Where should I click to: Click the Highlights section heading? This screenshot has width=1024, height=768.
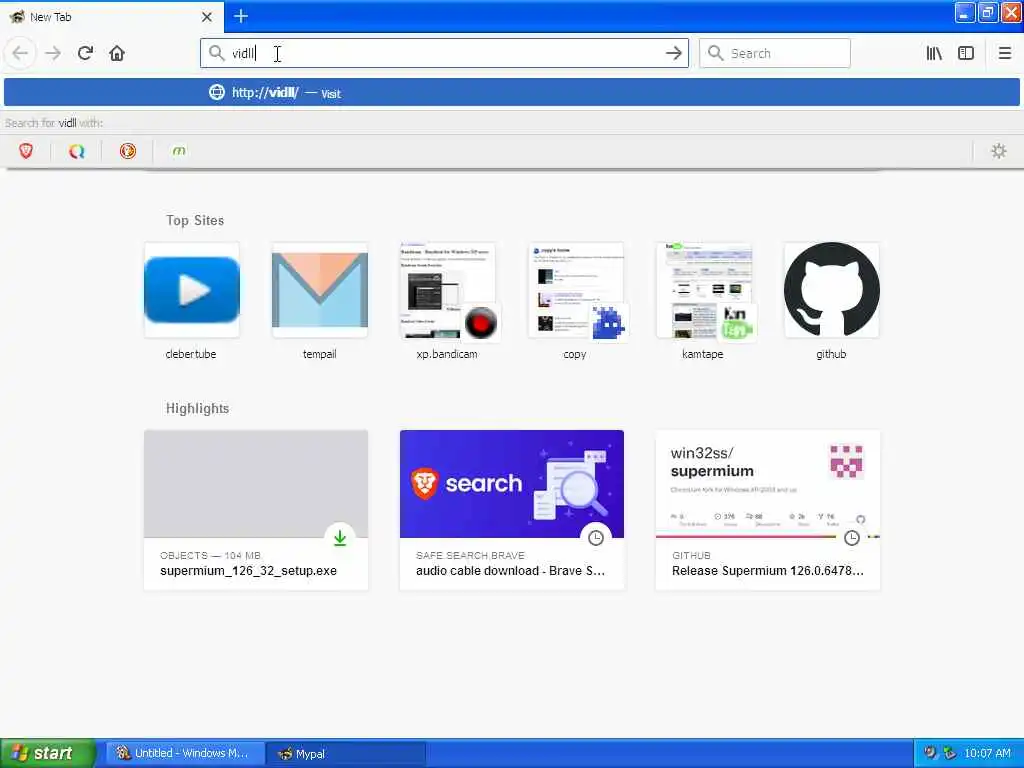pos(197,409)
